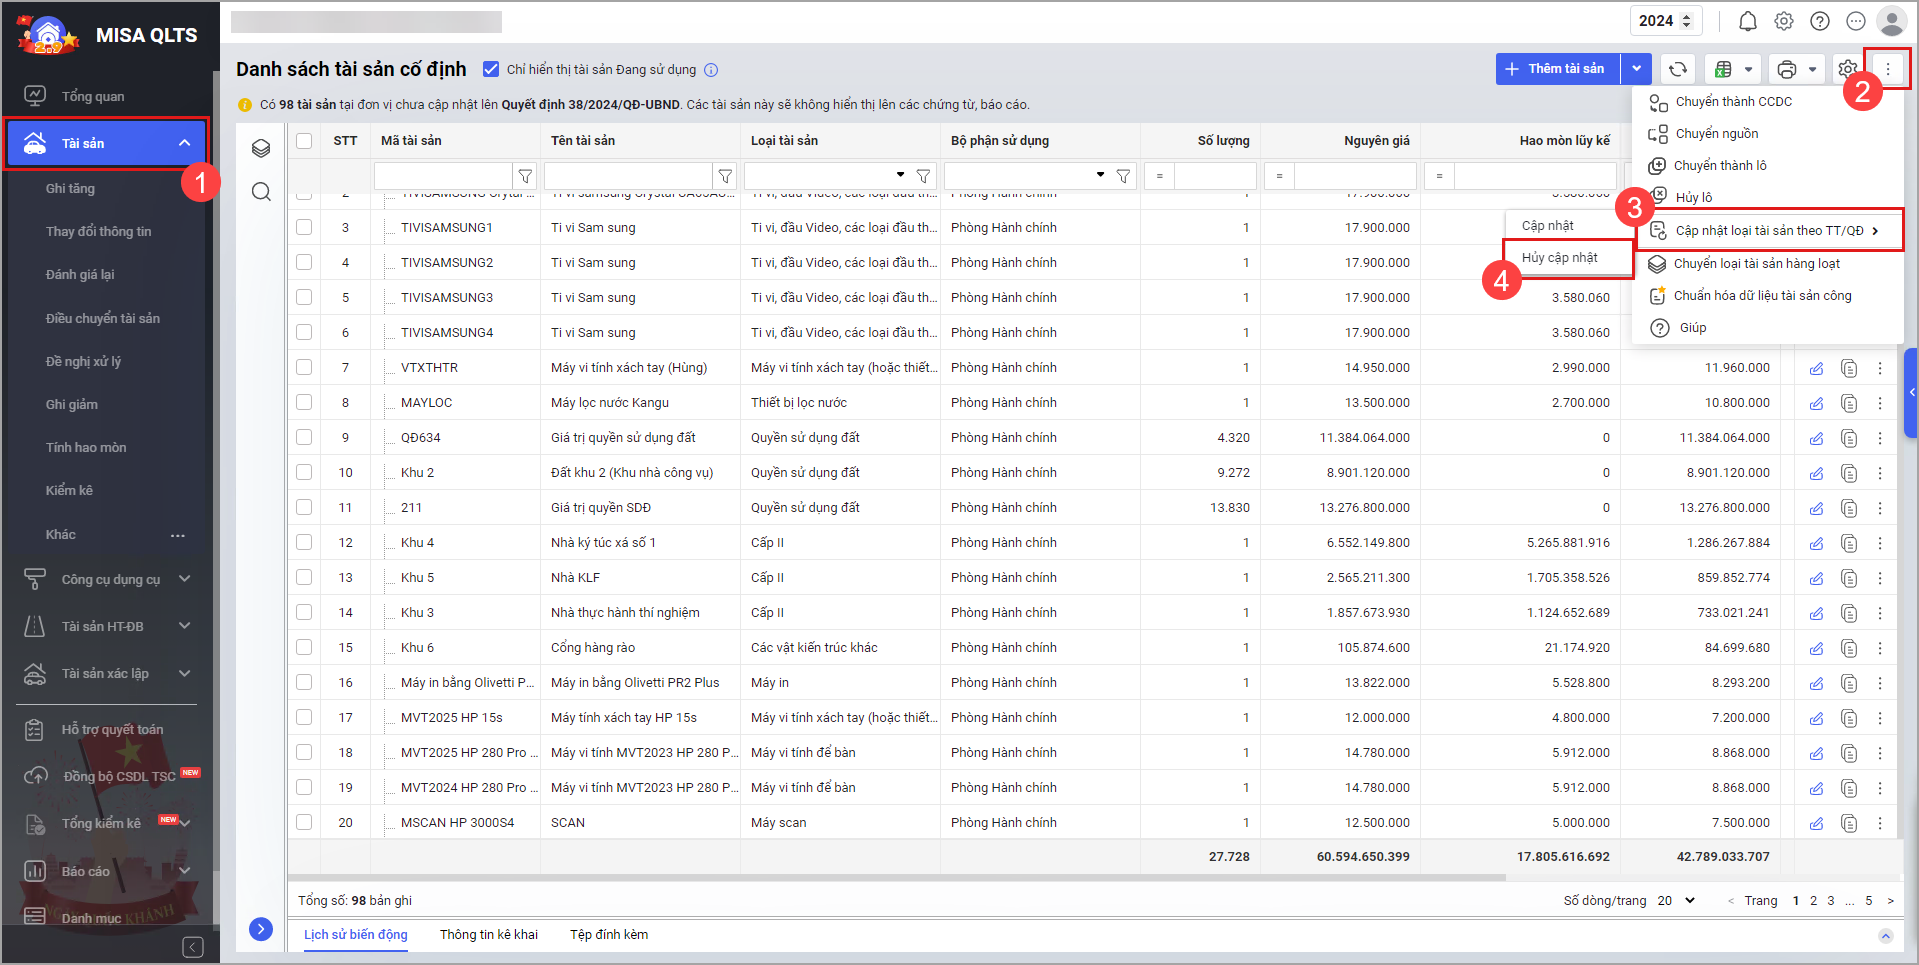Click the refresh data icon
This screenshot has height=965, width=1919.
point(1678,69)
